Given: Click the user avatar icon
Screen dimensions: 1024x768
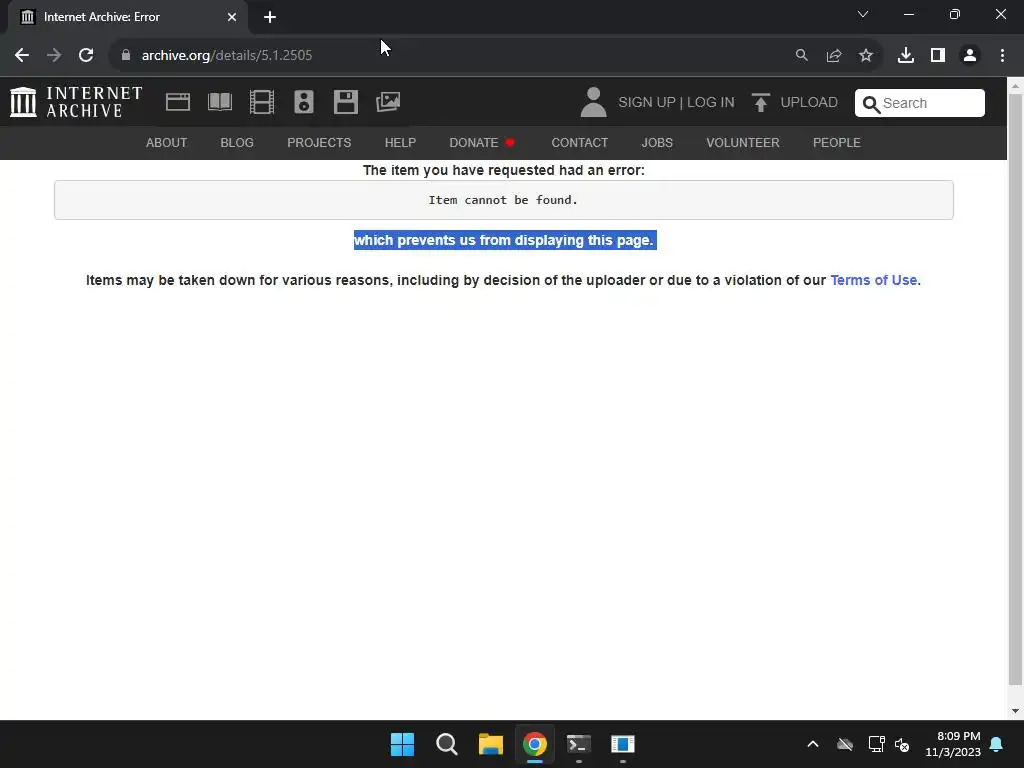Looking at the screenshot, I should pos(593,102).
